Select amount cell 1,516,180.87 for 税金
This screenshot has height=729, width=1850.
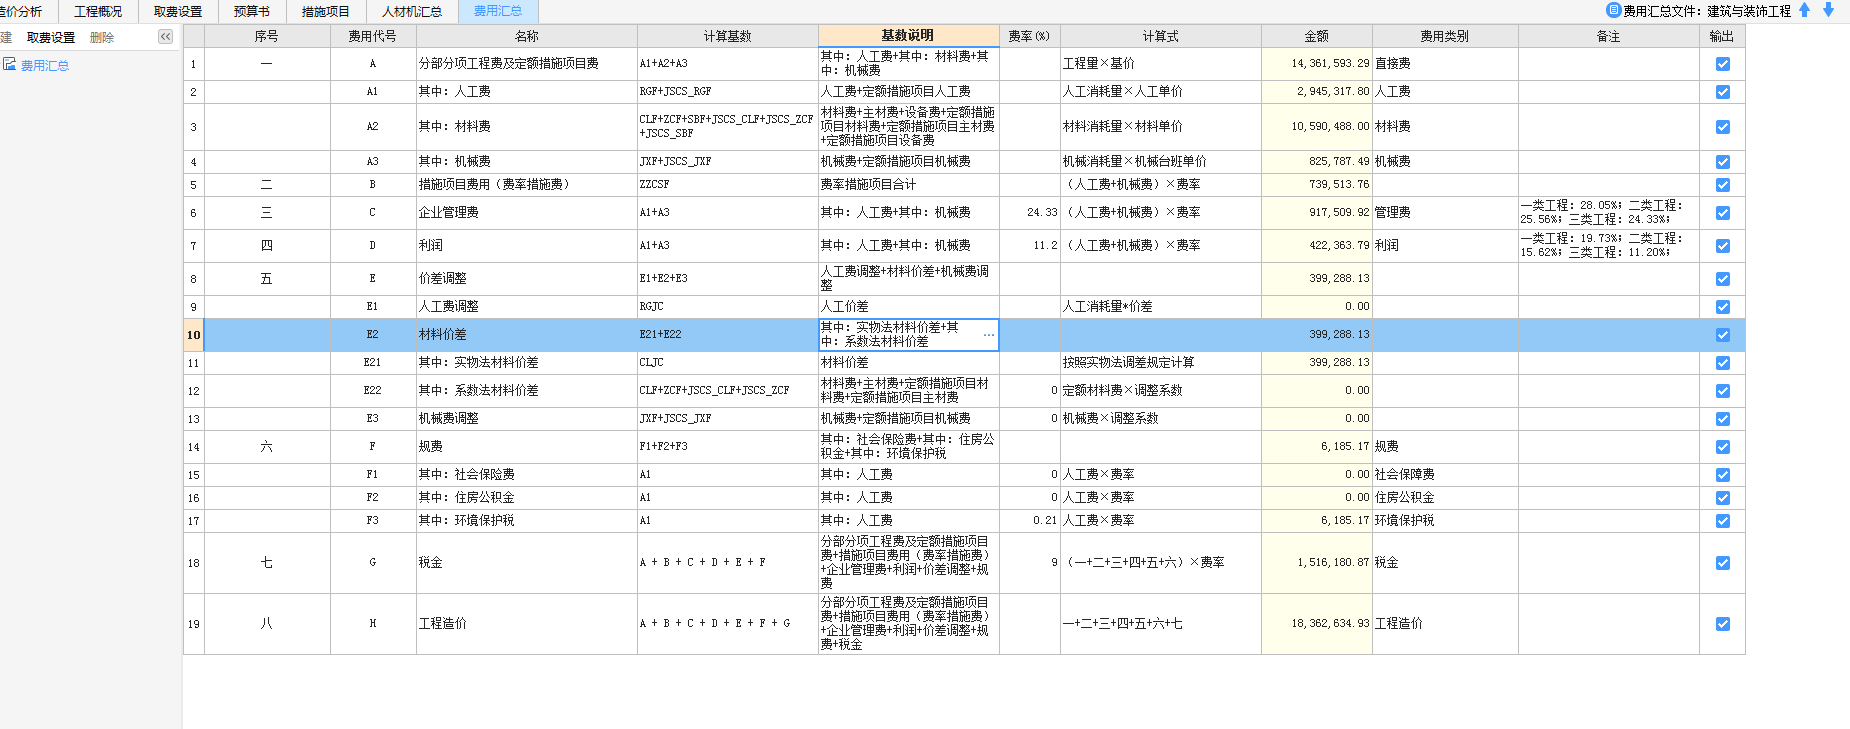pyautogui.click(x=1316, y=563)
